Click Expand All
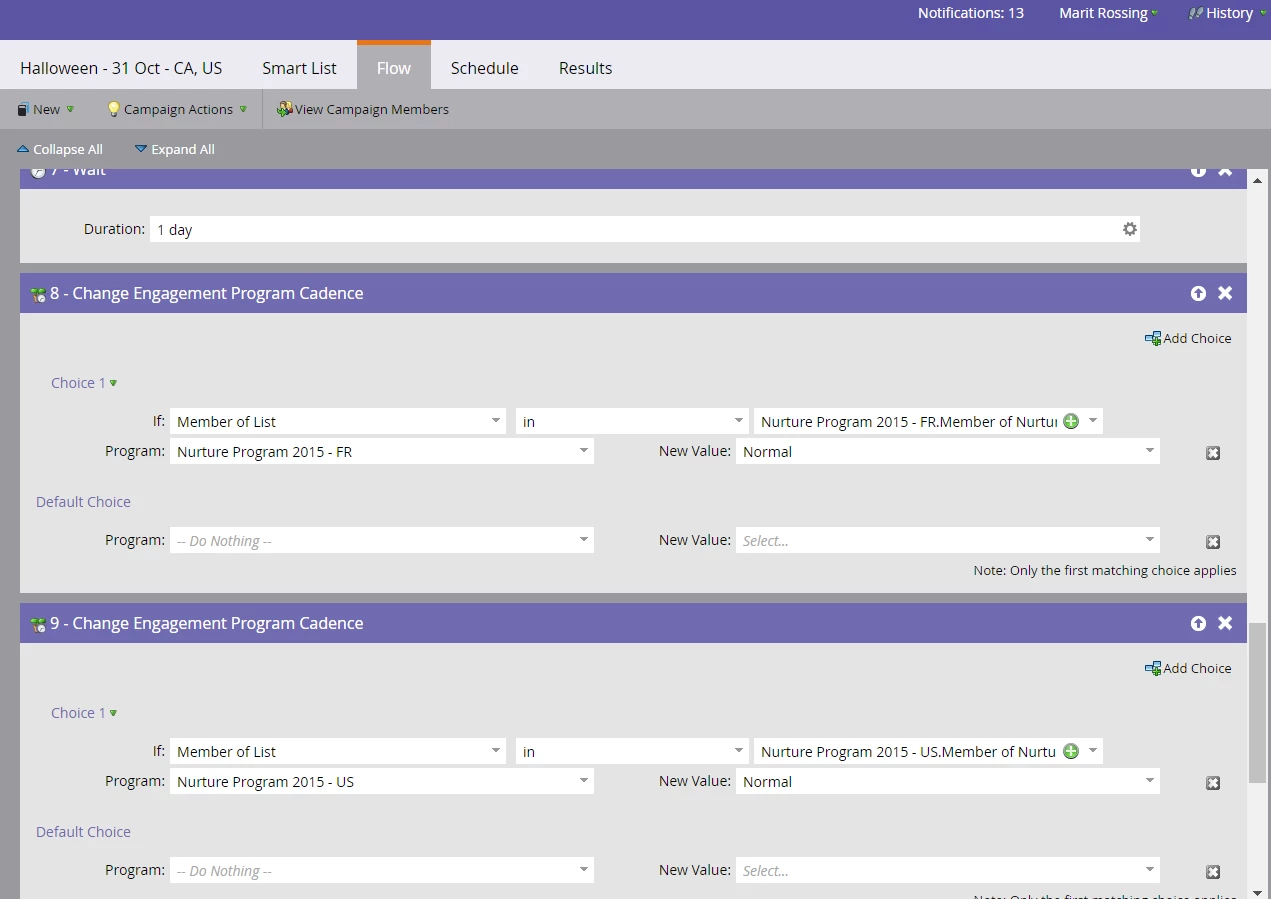Screen dimensions: 1271x899 [175, 149]
